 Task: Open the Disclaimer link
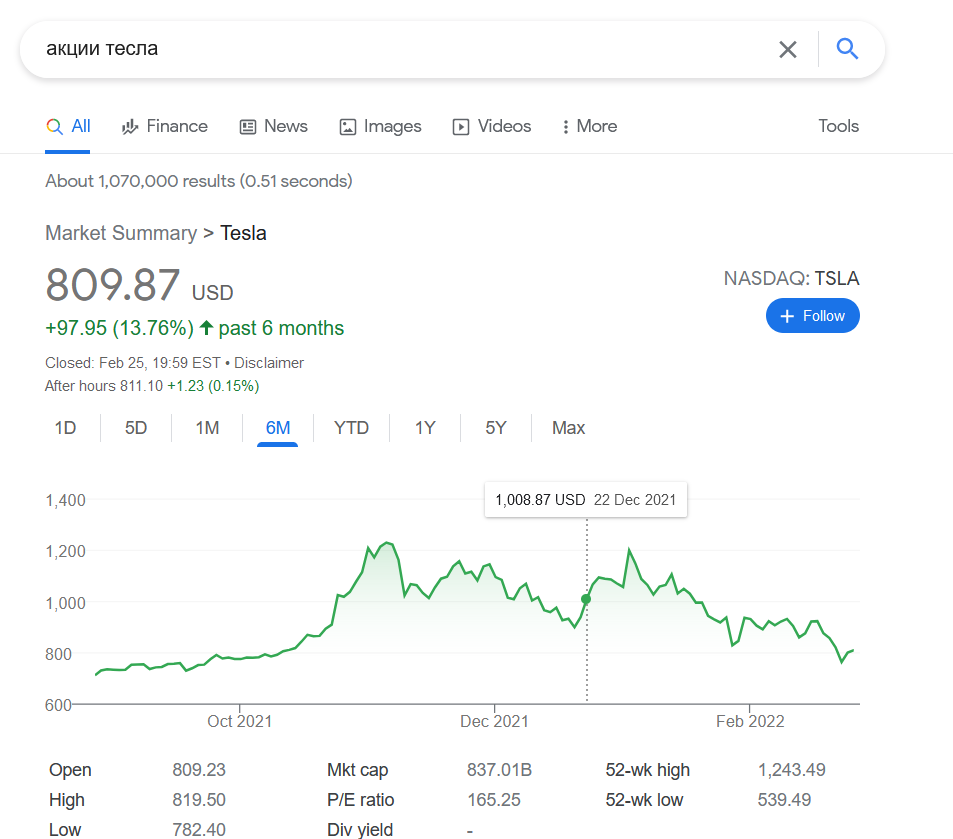[269, 363]
